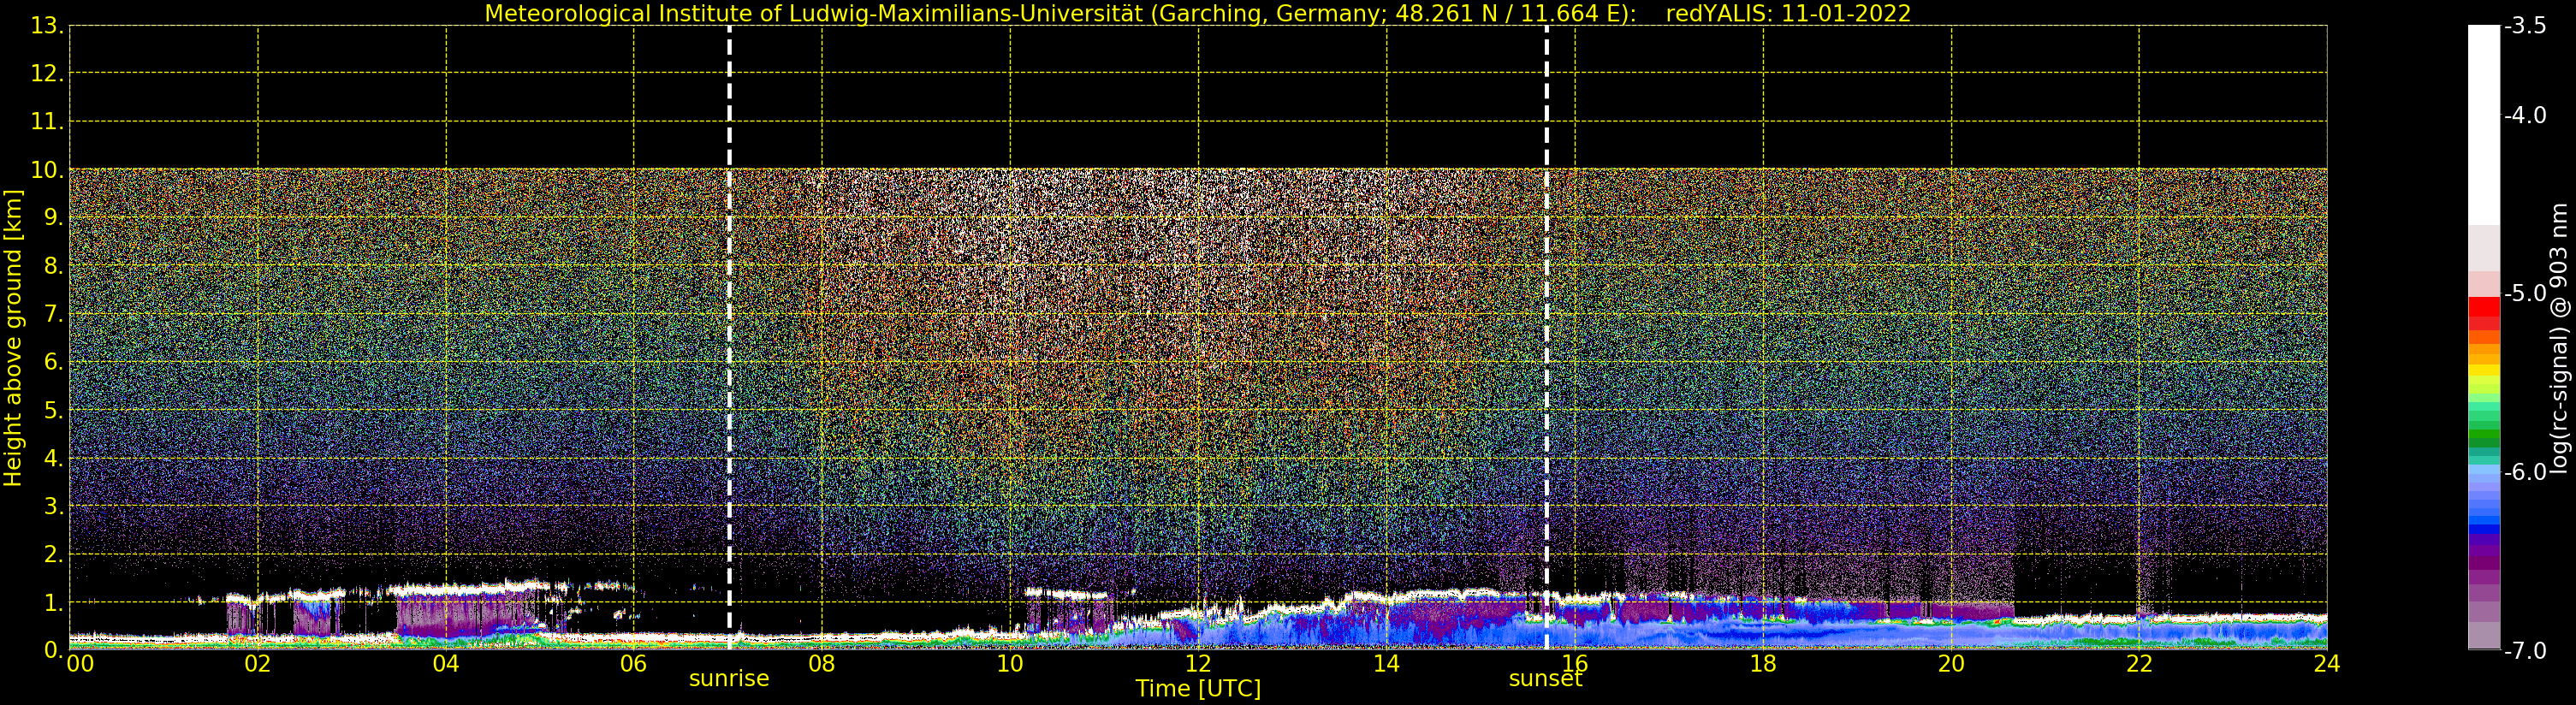The width and height of the screenshot is (2576, 705).
Task: Click the x-axis tick label 16
Action: coord(1575,664)
